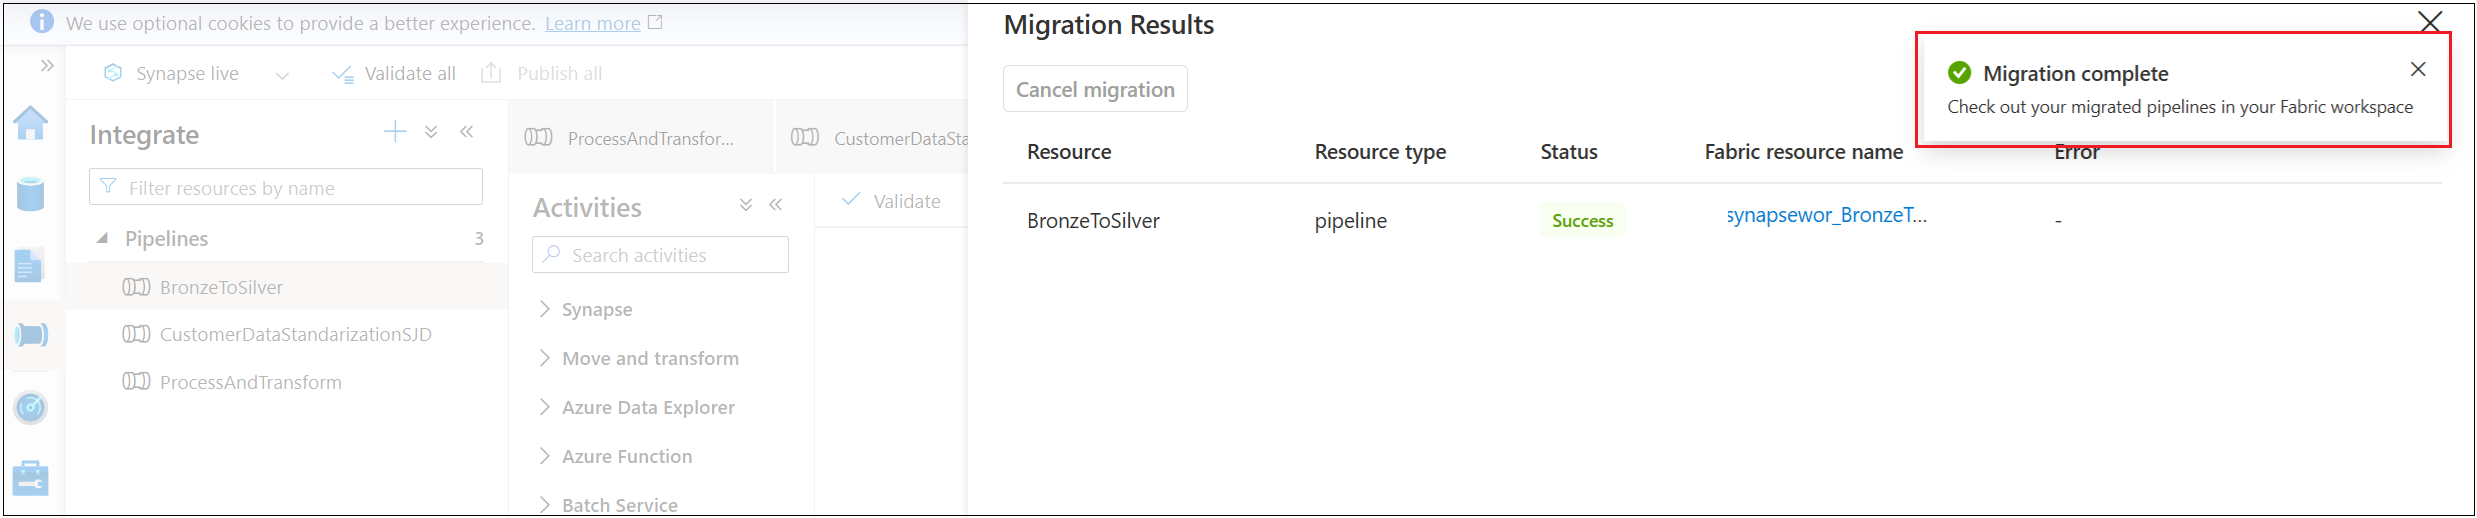
Task: Open the Manage hub toolbox icon
Action: pos(31,478)
